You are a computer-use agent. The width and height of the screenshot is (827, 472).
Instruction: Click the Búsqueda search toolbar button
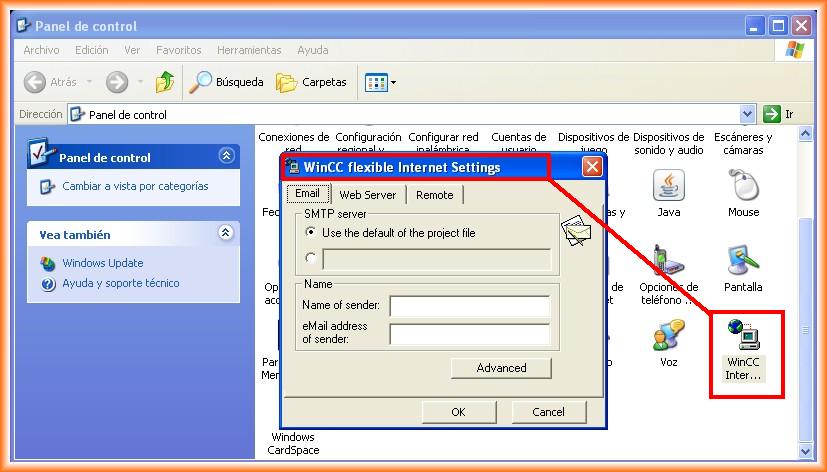tap(227, 82)
